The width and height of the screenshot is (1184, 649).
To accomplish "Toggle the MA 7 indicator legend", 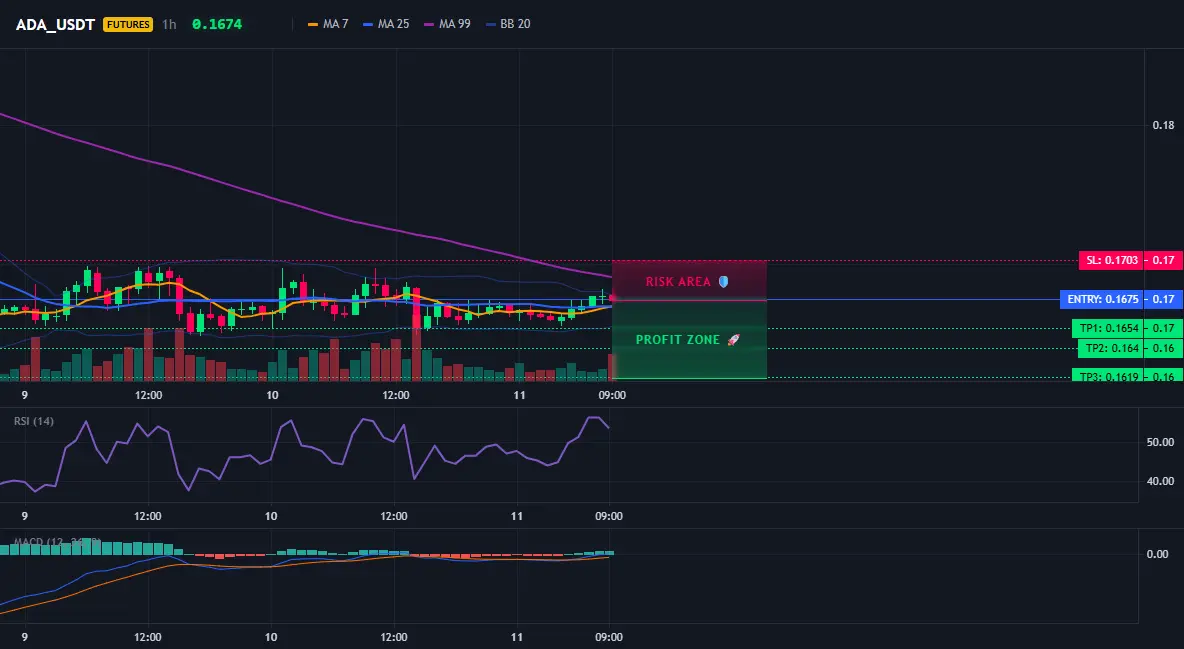I will click(x=328, y=24).
